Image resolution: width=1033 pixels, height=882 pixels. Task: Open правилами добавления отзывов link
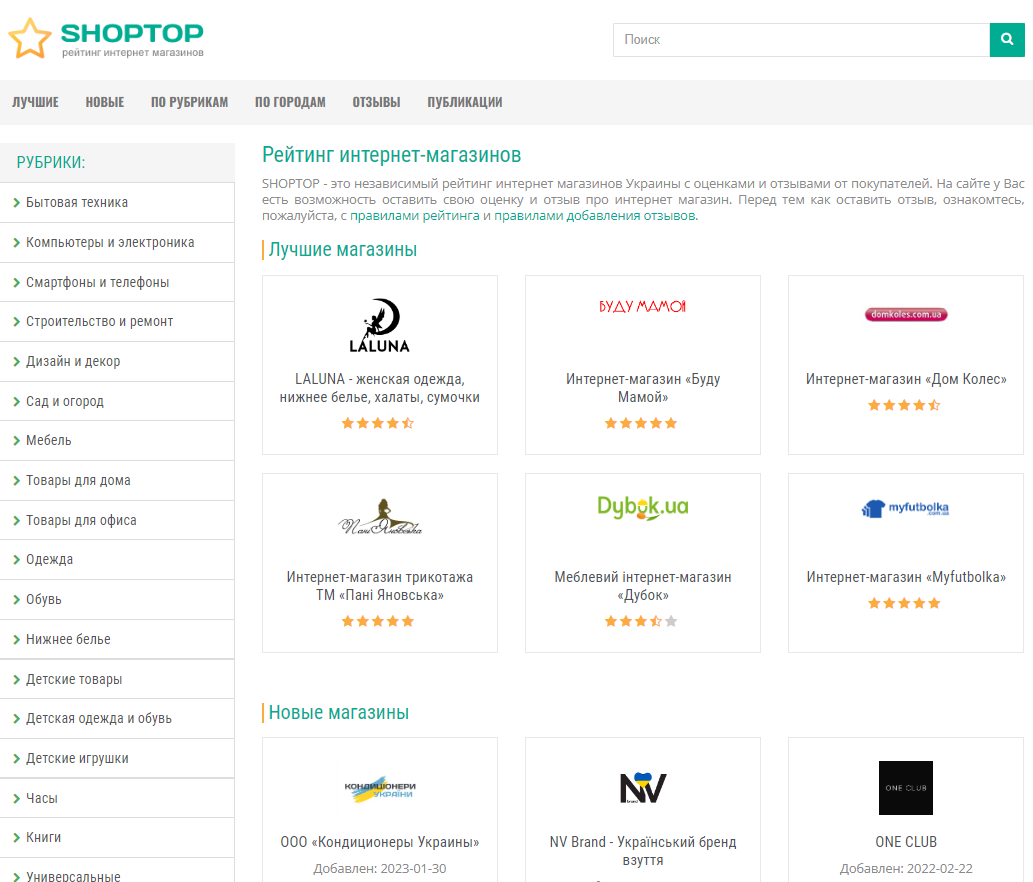tap(595, 215)
